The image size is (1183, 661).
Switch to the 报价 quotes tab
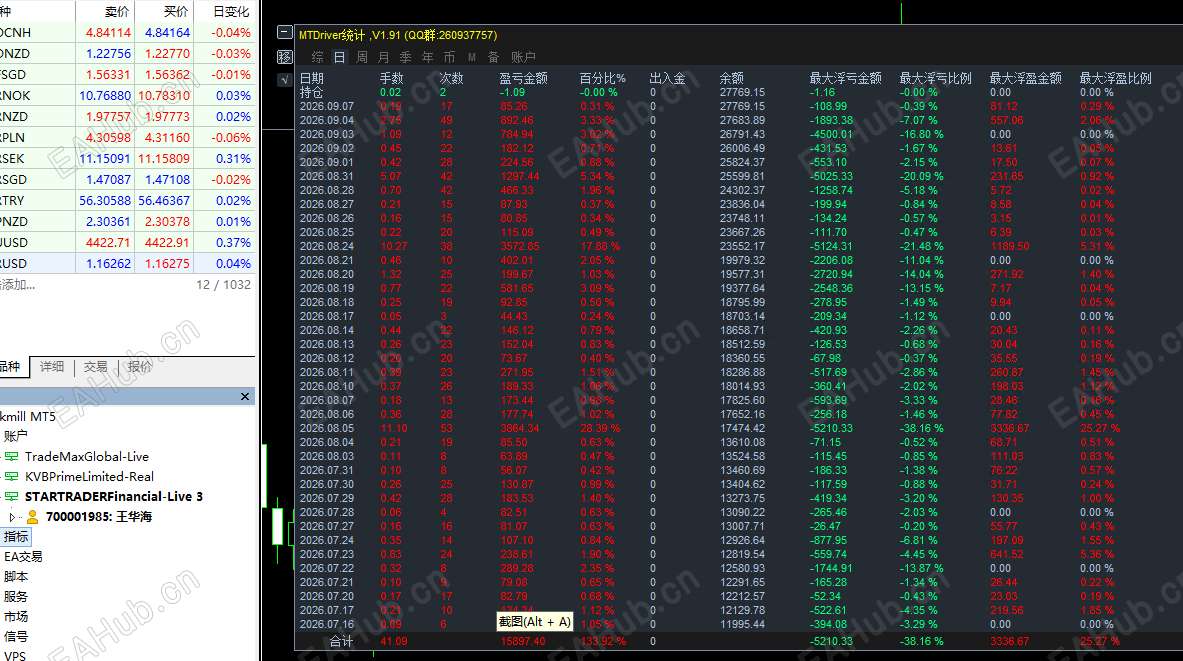click(x=140, y=367)
